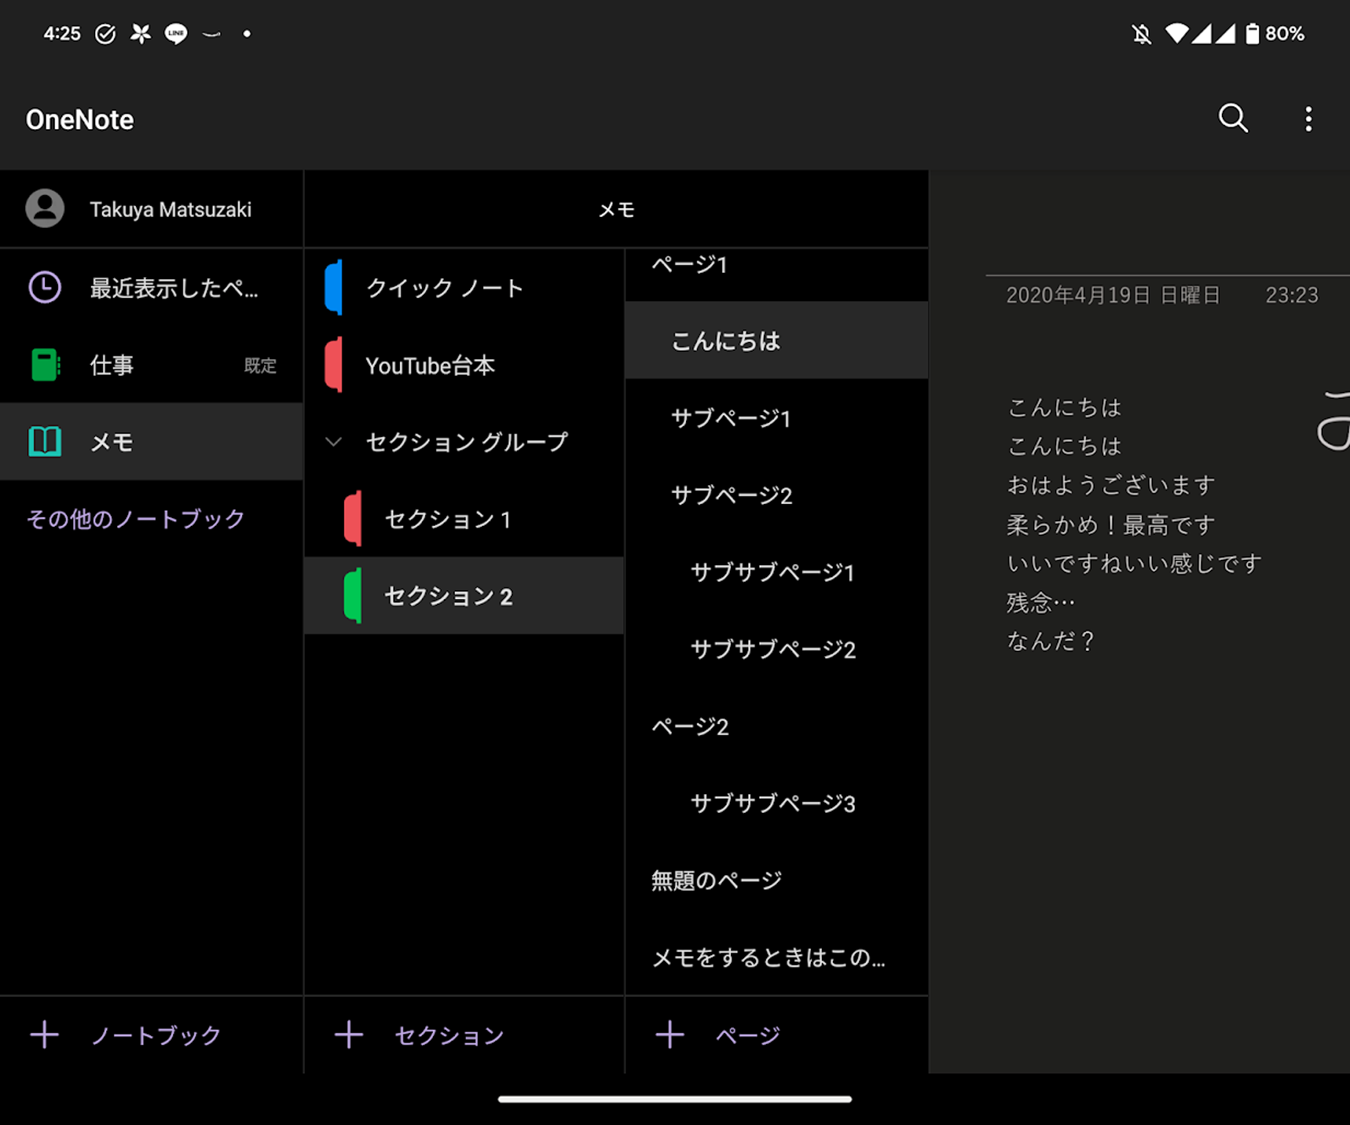Click the blue クイック ノート section tab icon

coord(335,287)
